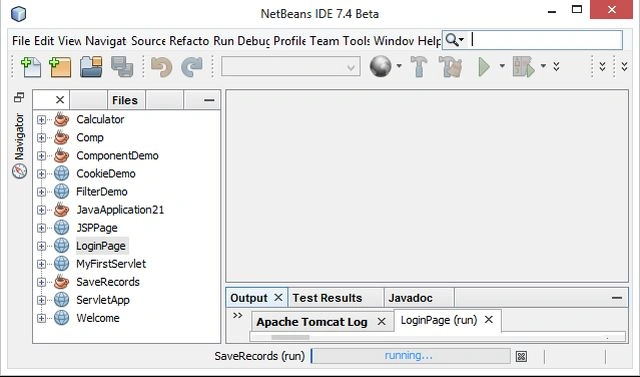
Task: Click the running progress bar
Action: 410,356
